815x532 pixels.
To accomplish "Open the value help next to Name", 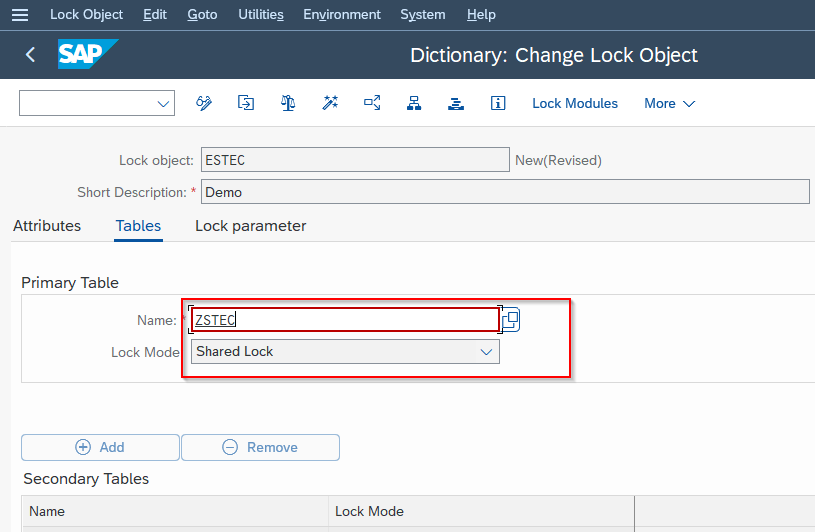I will [x=511, y=320].
